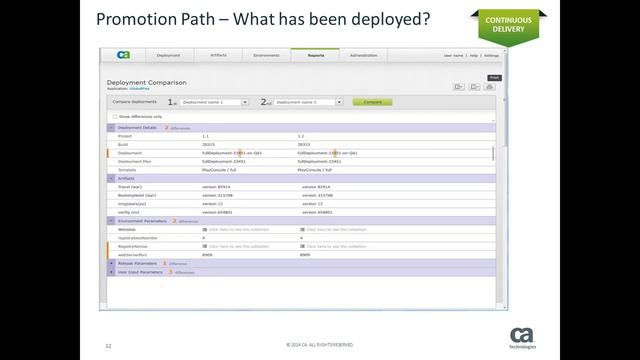Collapse the Artifacts section
Screen dimensions: 640x360
click(x=111, y=178)
